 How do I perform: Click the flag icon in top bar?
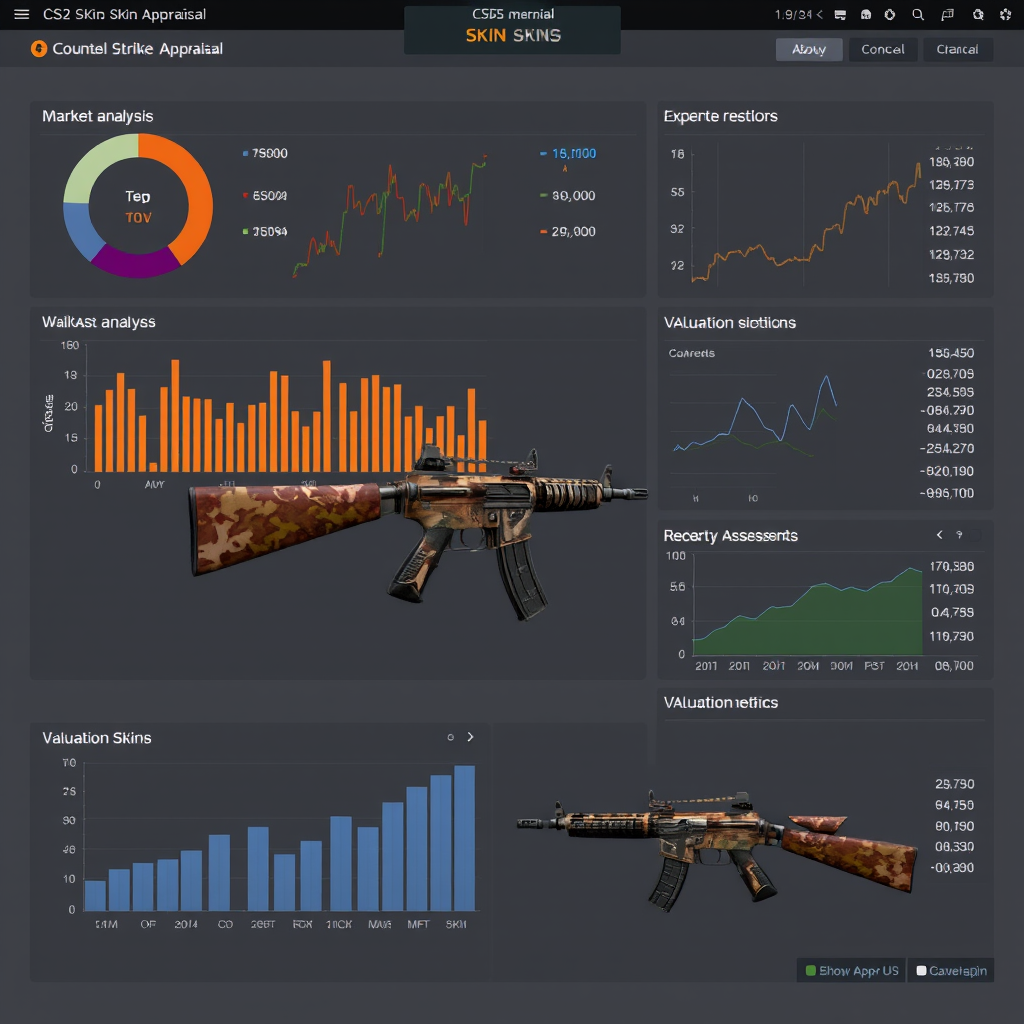point(947,14)
